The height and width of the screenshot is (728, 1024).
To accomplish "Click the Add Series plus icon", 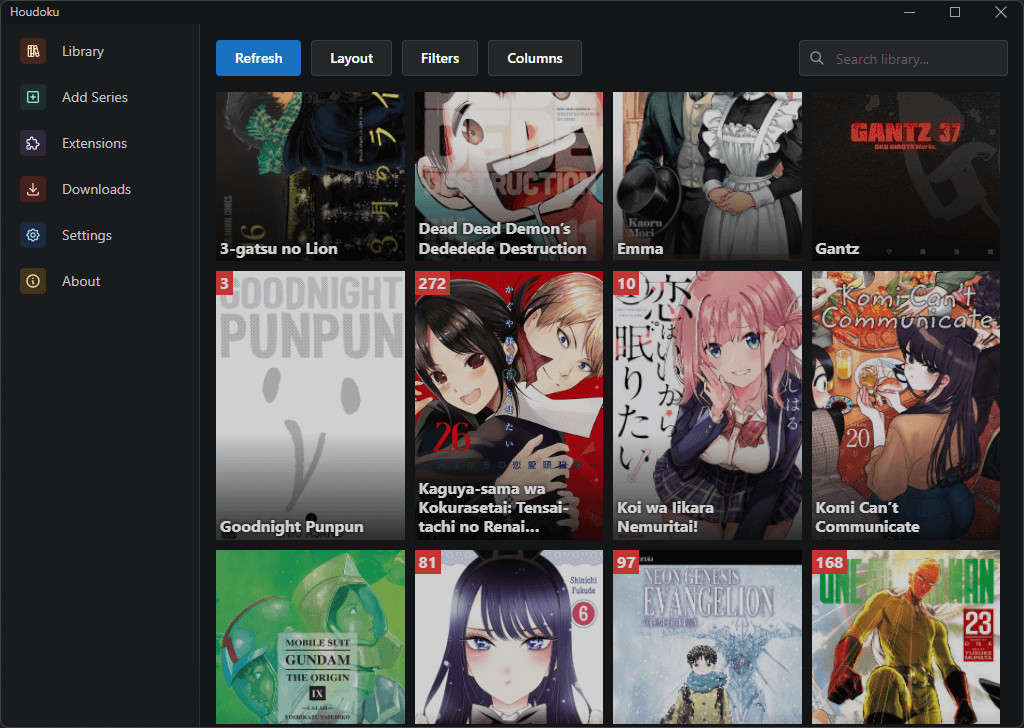I will pyautogui.click(x=33, y=97).
